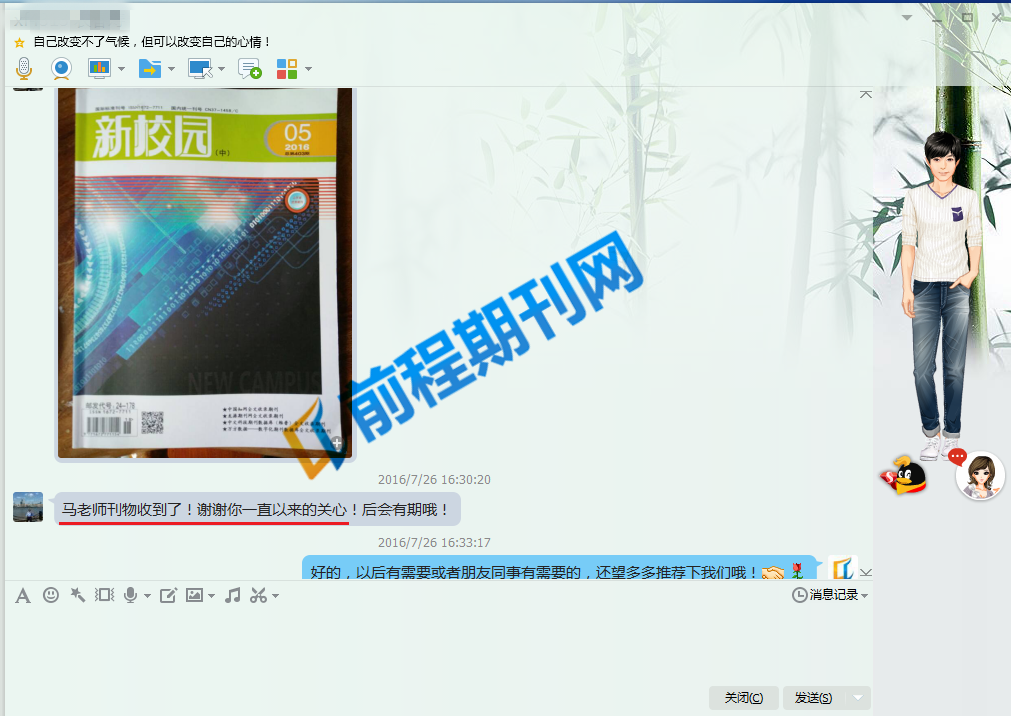Click the 发送(S) button
Viewport: 1011px width, 716px height.
click(x=813, y=698)
